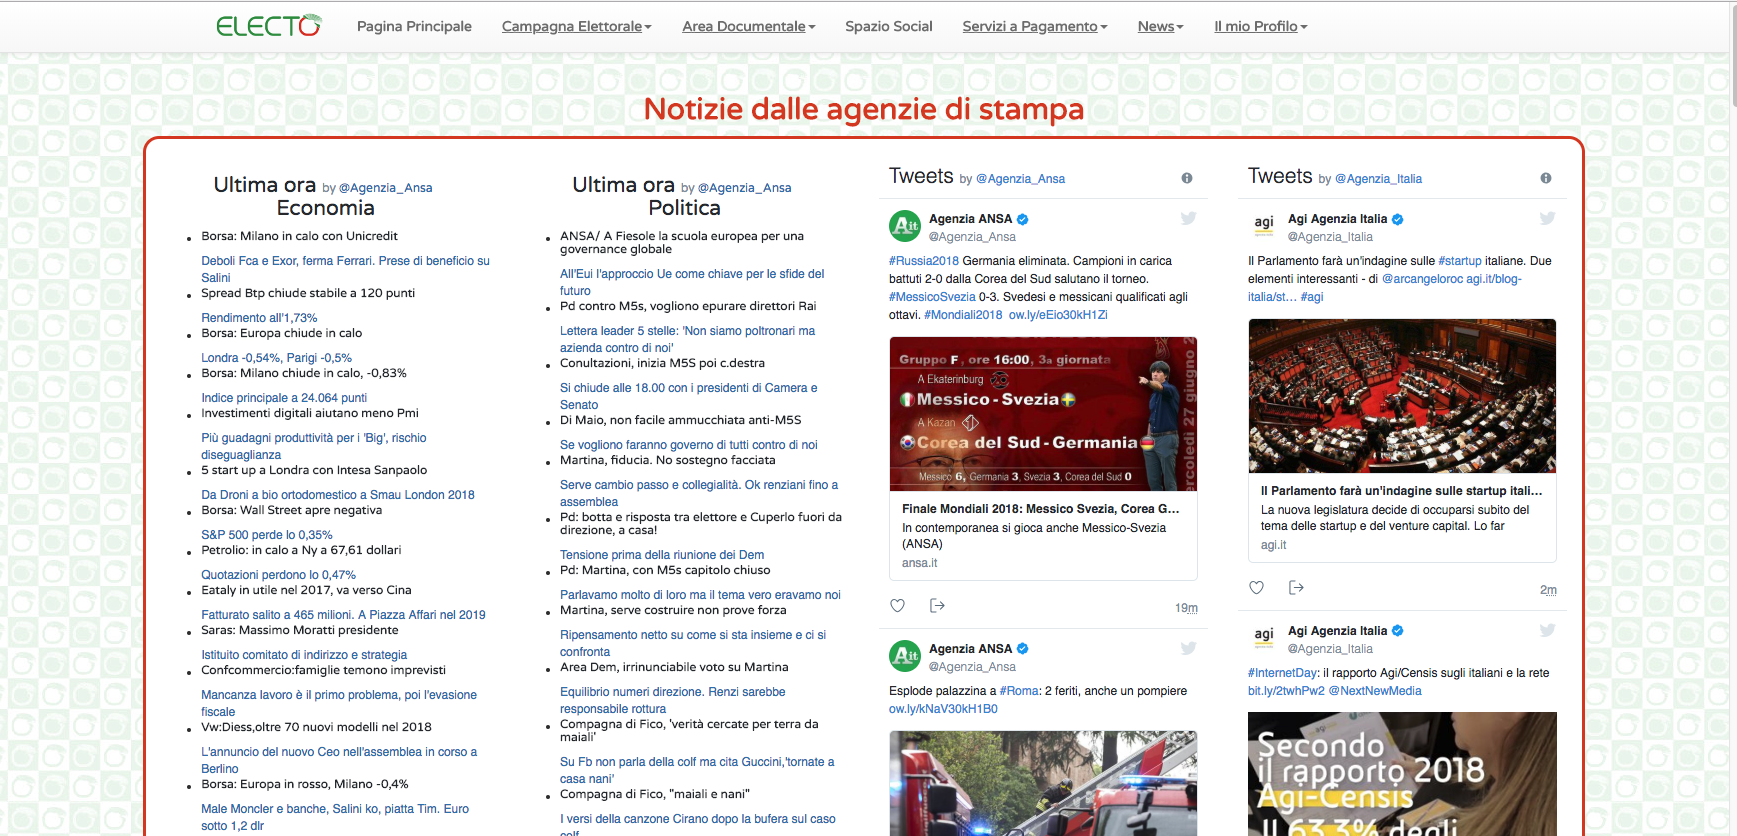Click the agi avatar on the startup indagine tweet

pyautogui.click(x=1264, y=226)
